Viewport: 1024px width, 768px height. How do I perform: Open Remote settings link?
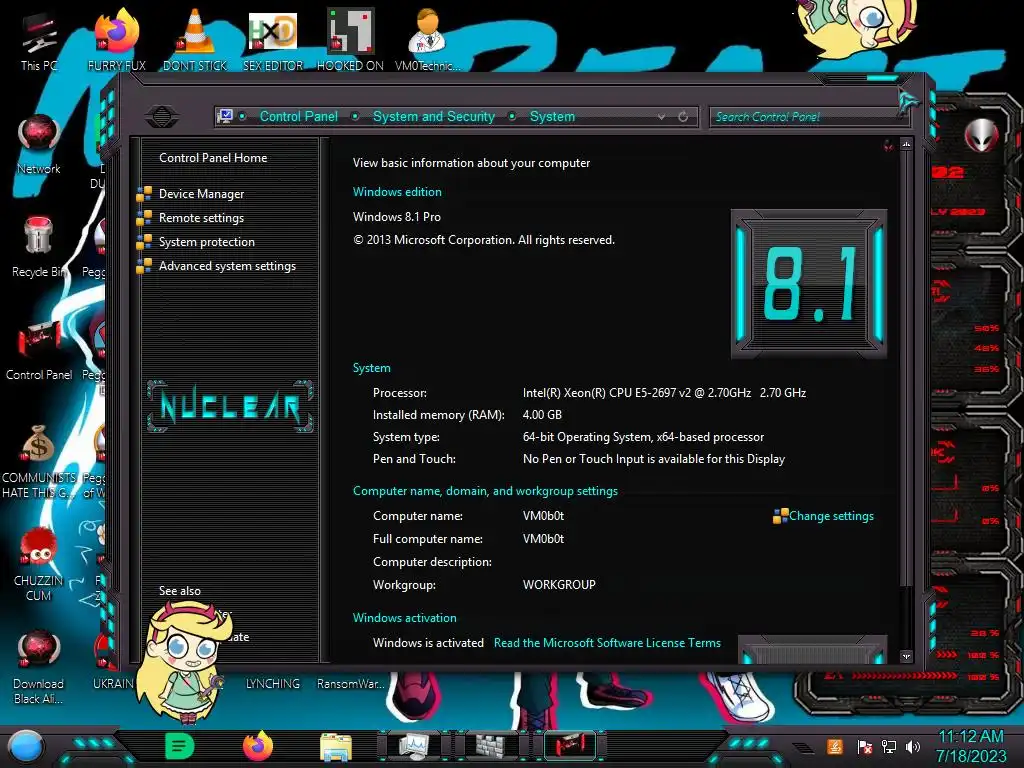[x=201, y=218]
